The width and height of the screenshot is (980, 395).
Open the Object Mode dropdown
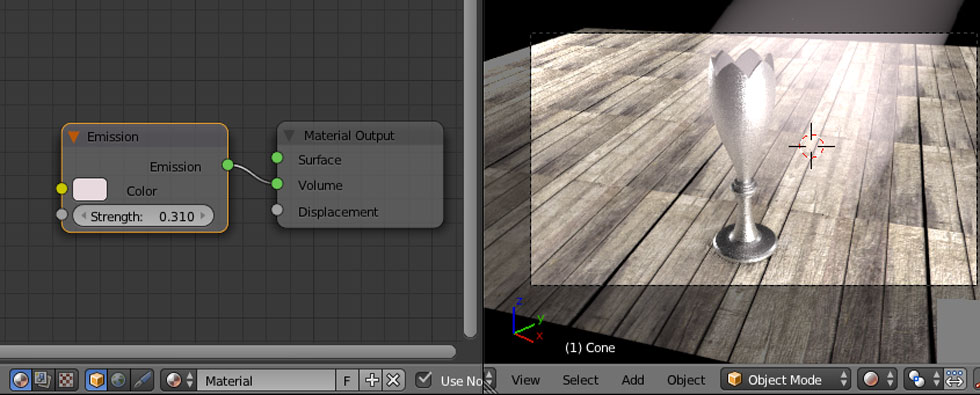[786, 379]
